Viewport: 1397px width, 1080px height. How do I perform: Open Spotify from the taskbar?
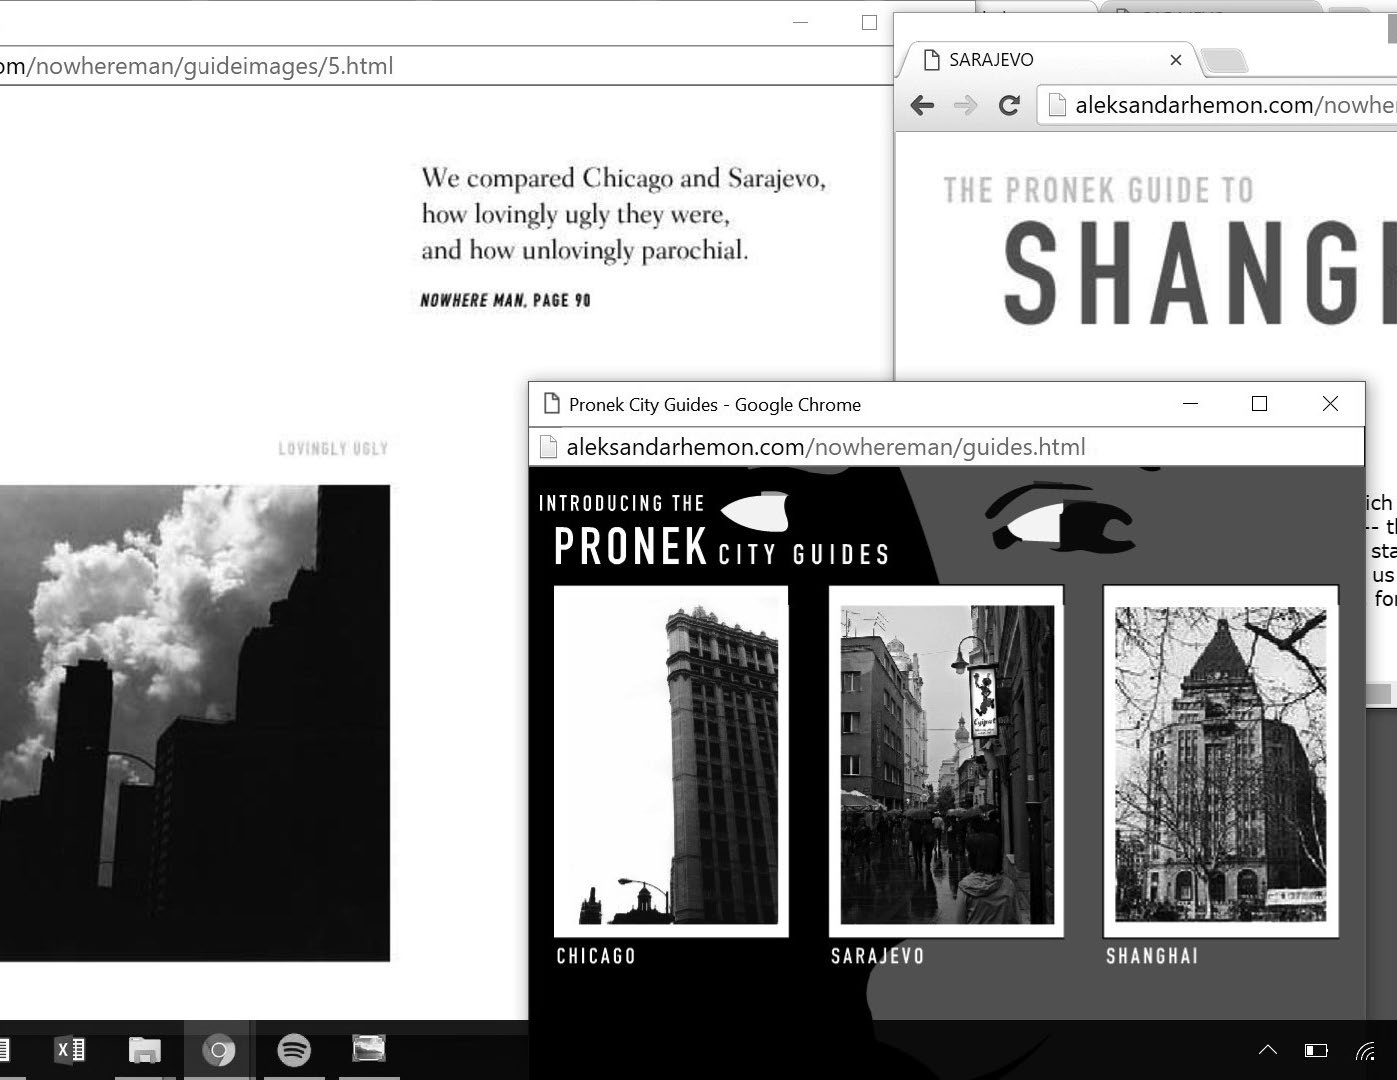(x=293, y=1050)
